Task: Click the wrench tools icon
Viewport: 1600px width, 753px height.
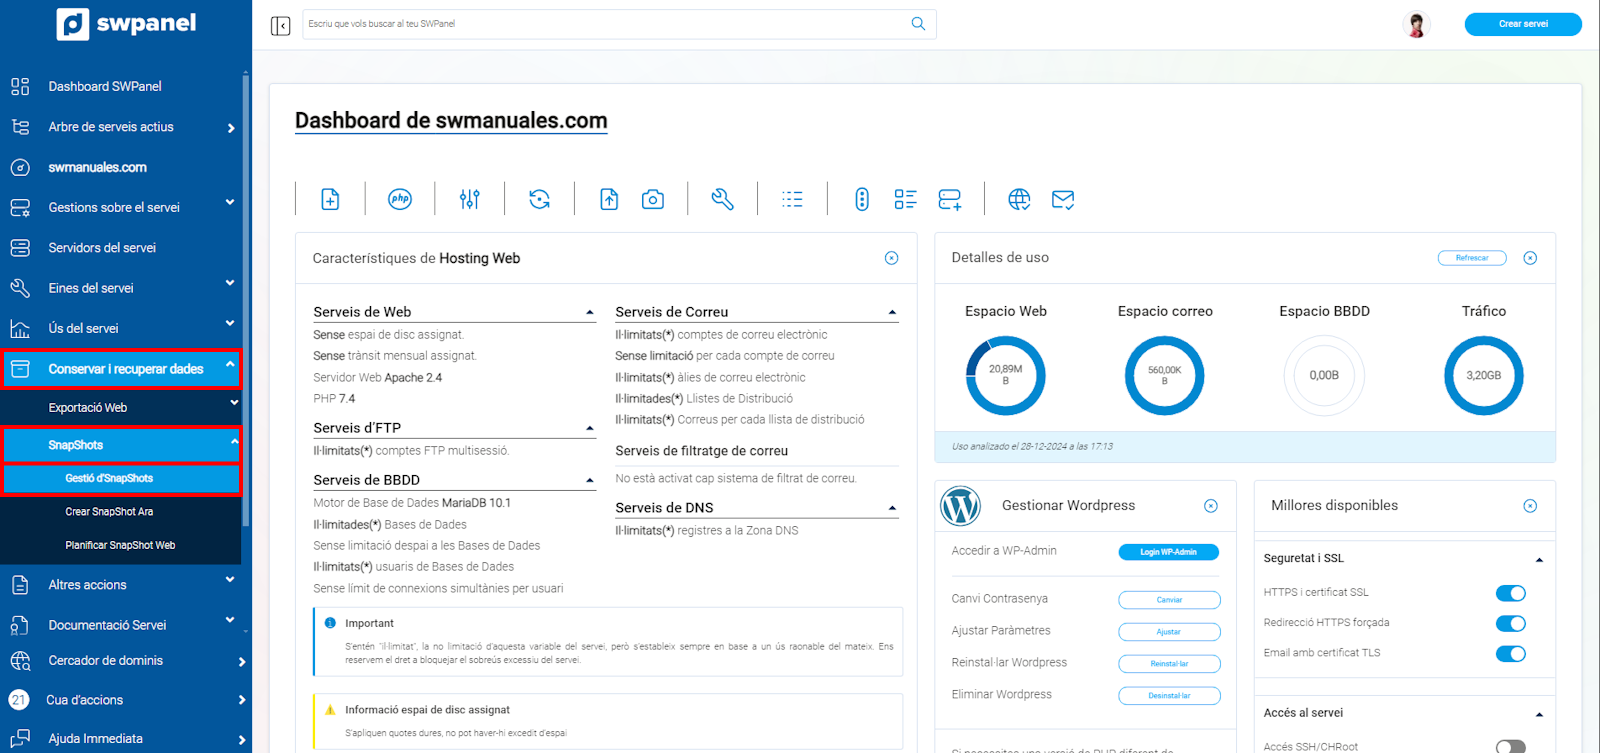Action: pos(722,200)
